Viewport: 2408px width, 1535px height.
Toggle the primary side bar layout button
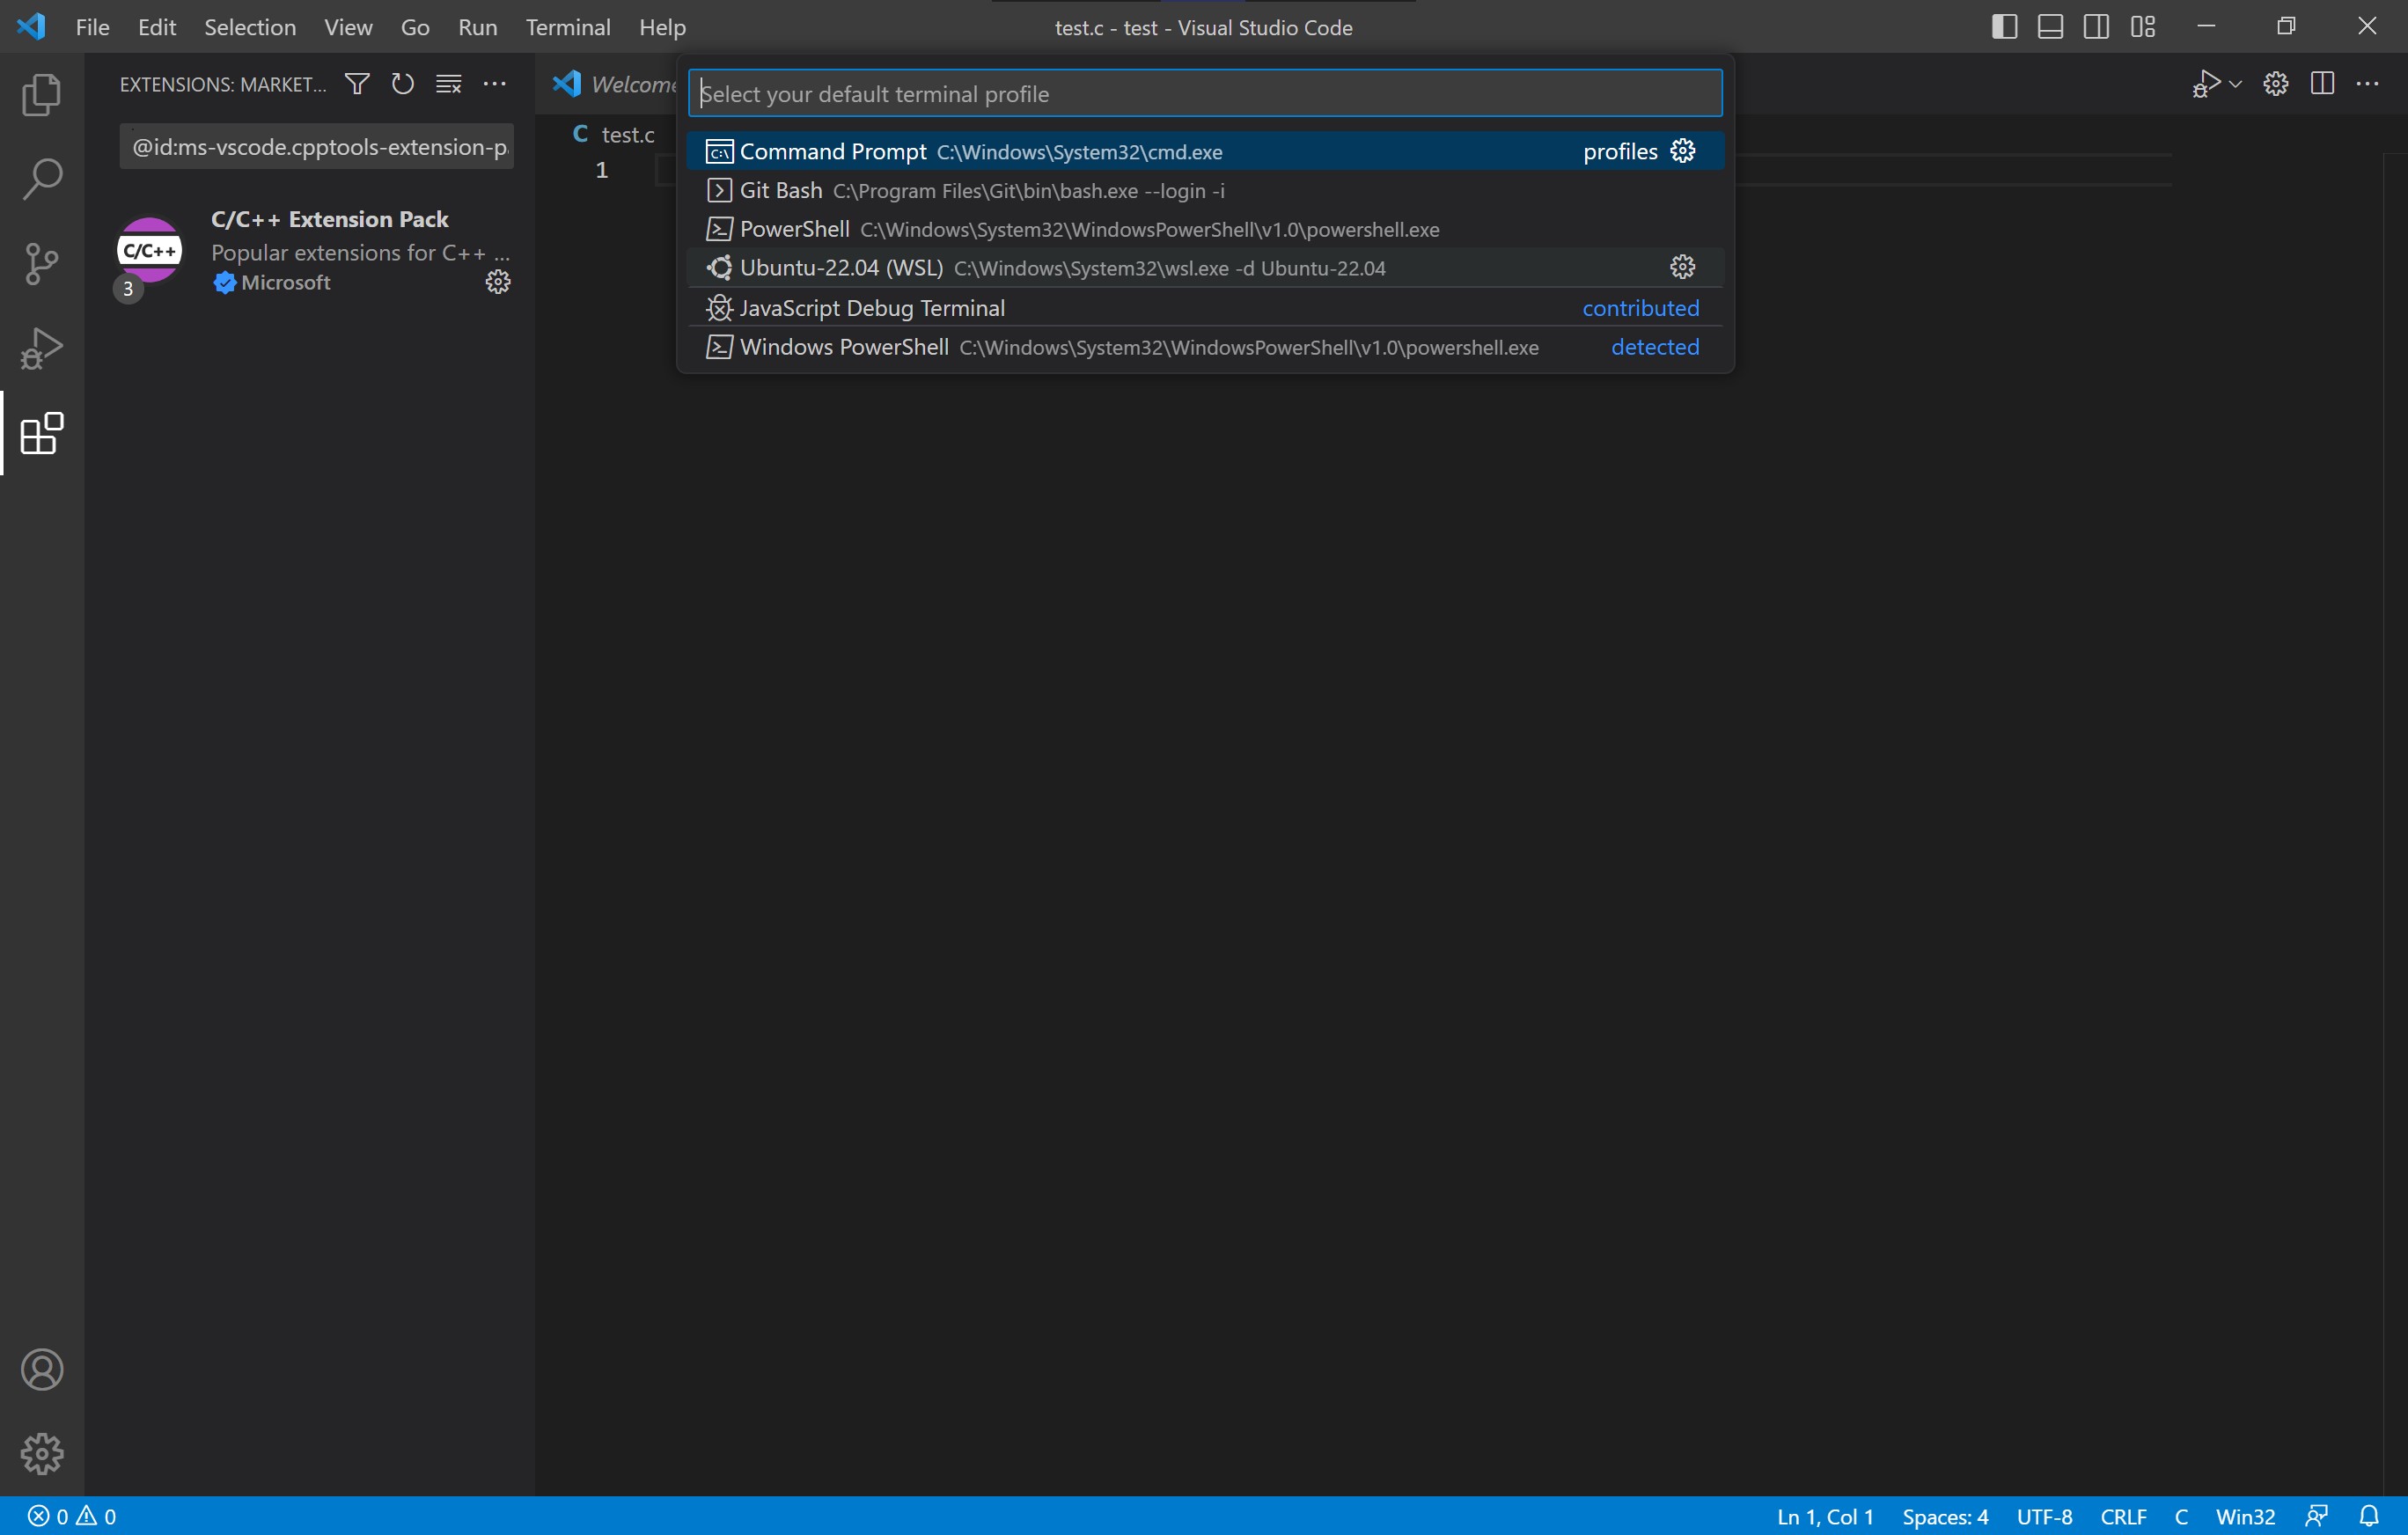[2004, 27]
